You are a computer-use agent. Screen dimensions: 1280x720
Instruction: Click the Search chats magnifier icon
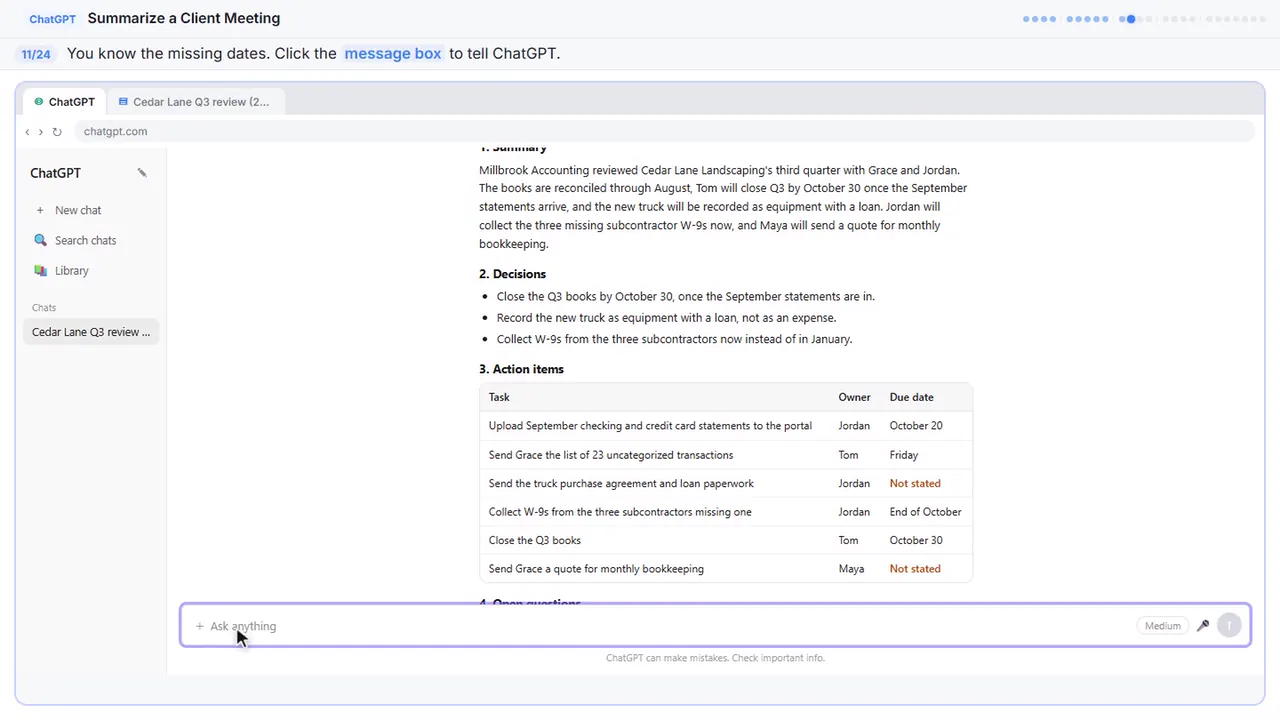pyautogui.click(x=40, y=240)
